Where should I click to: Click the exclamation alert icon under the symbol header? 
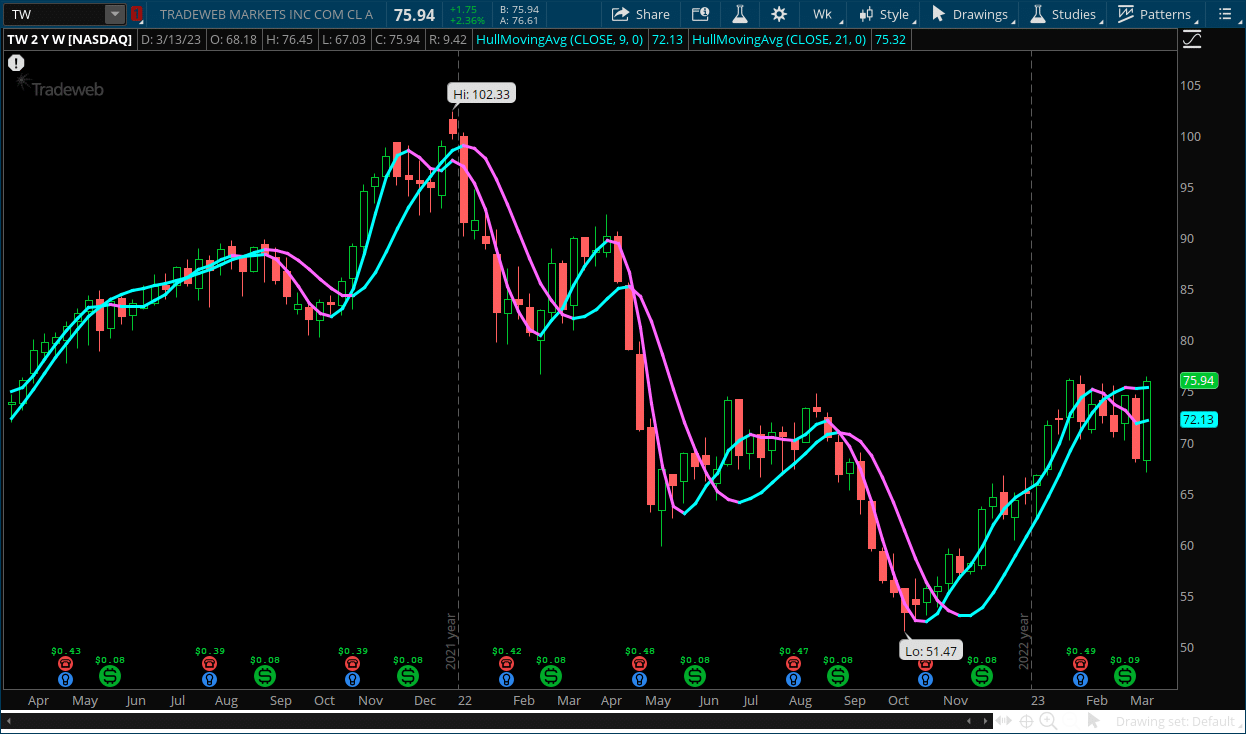click(x=17, y=62)
